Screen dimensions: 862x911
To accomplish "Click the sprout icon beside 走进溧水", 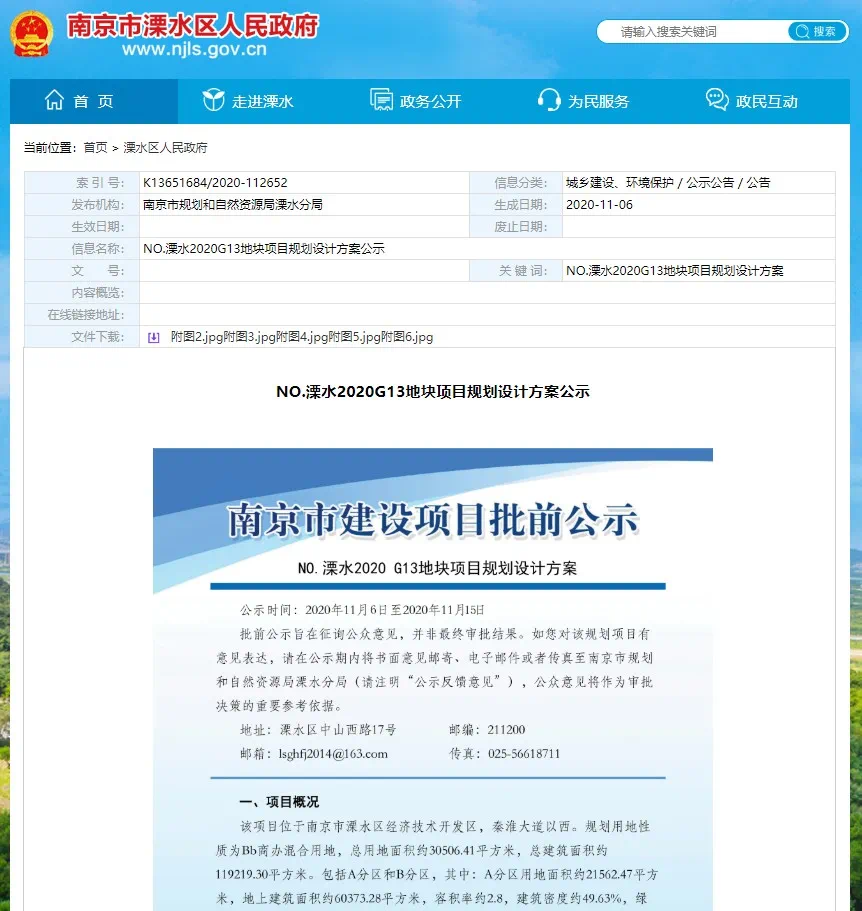I will click(213, 101).
